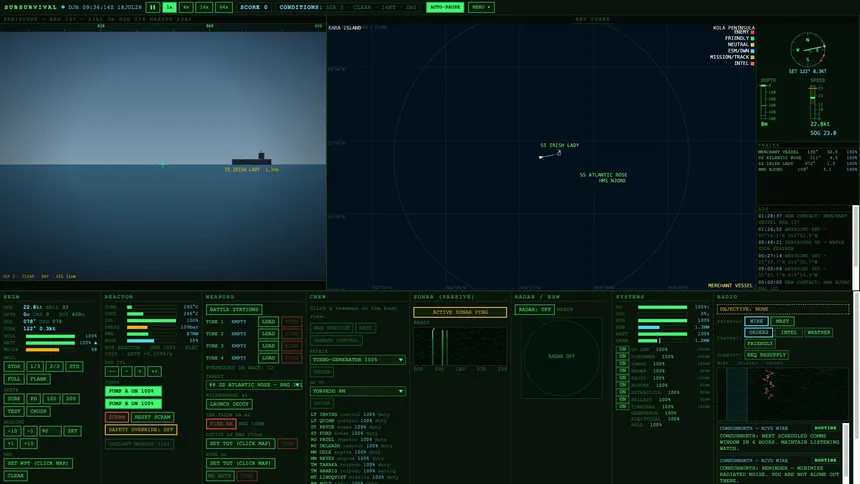Decrease heading by 10 degrees
The height and width of the screenshot is (484, 860).
click(x=12, y=431)
